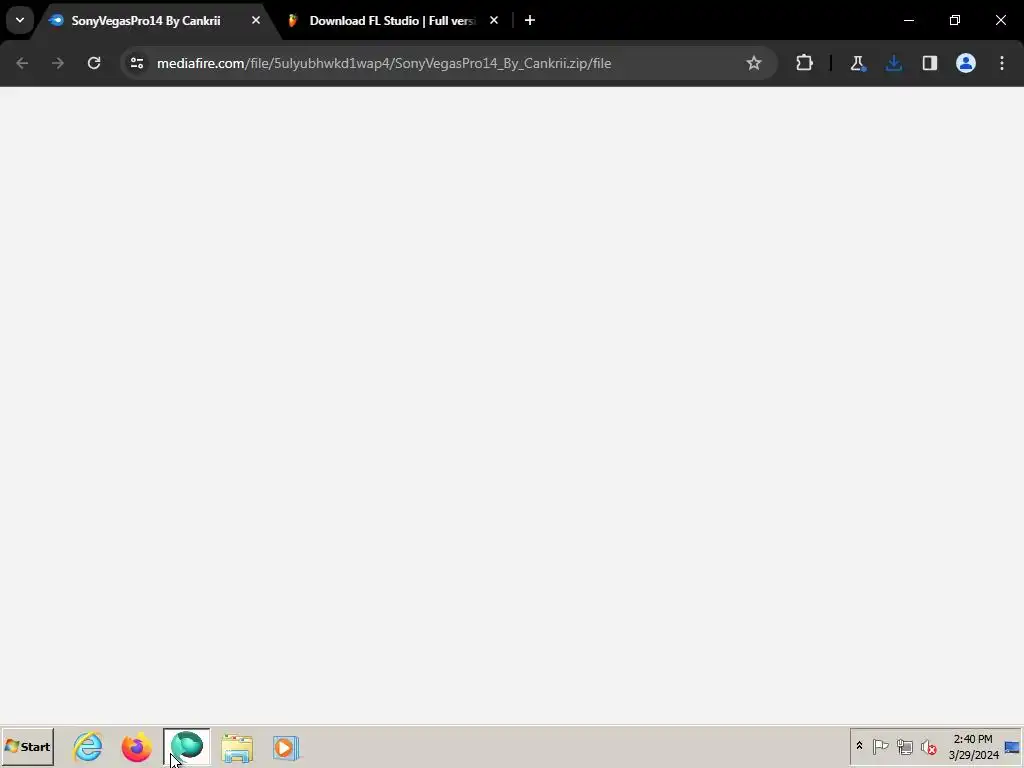Open the muted volume tray icon

[x=928, y=746]
